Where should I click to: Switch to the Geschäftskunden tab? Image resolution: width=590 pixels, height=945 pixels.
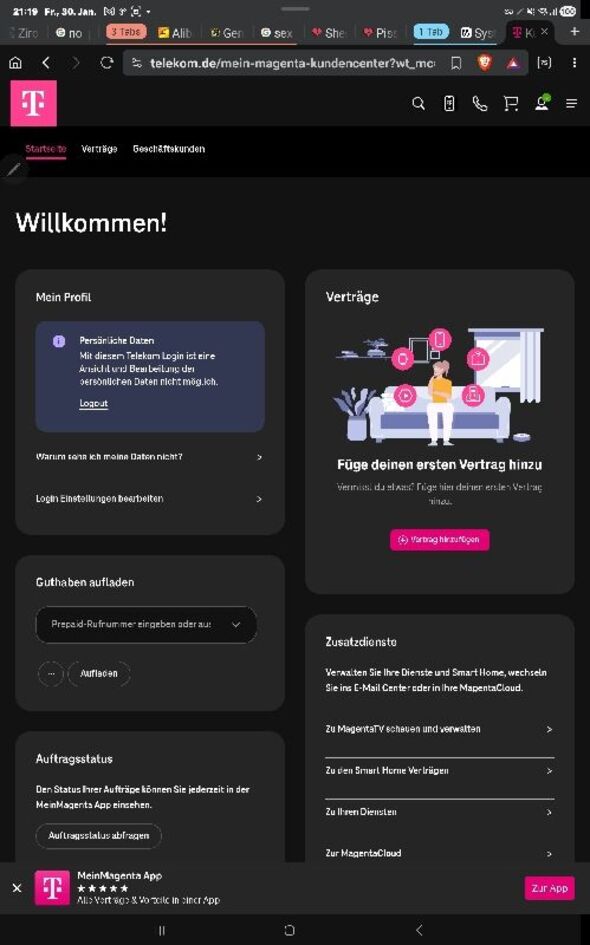pyautogui.click(x=169, y=149)
